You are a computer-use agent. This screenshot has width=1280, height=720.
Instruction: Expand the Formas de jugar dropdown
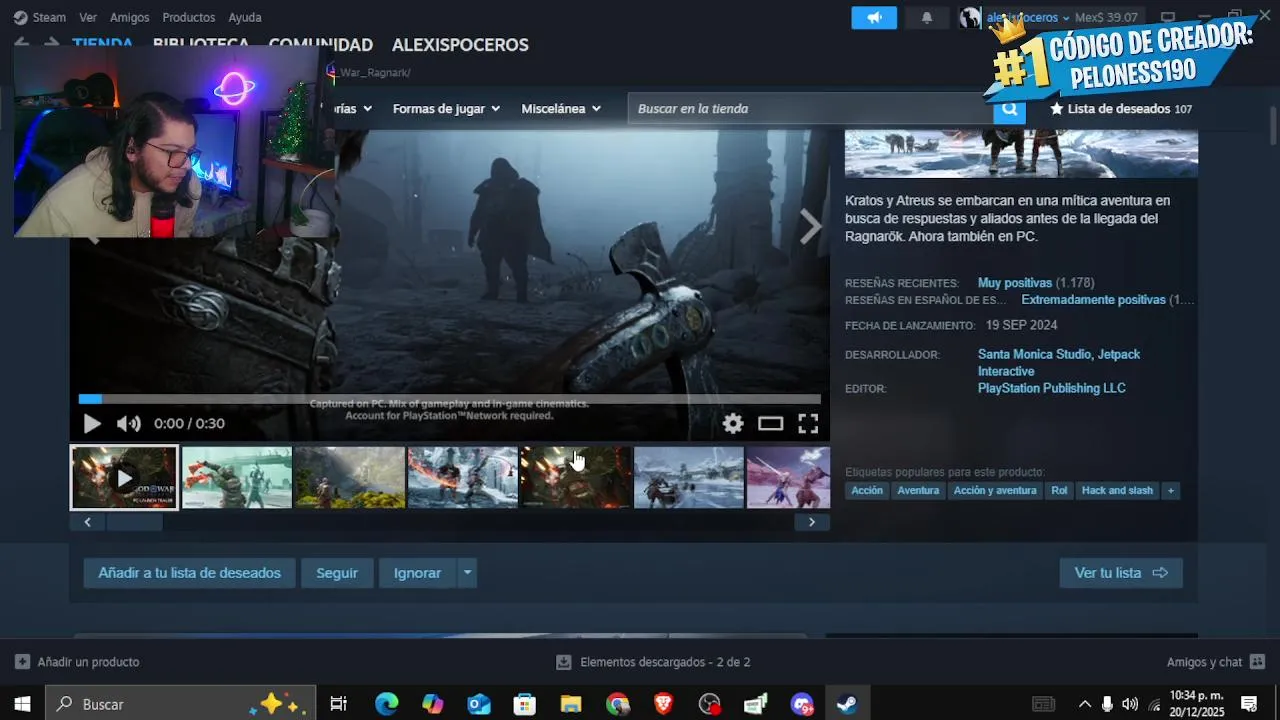click(446, 108)
